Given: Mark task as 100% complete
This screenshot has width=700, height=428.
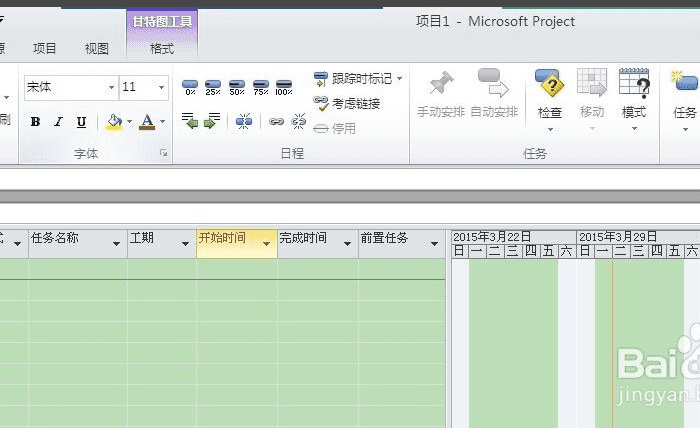Looking at the screenshot, I should tap(284, 88).
